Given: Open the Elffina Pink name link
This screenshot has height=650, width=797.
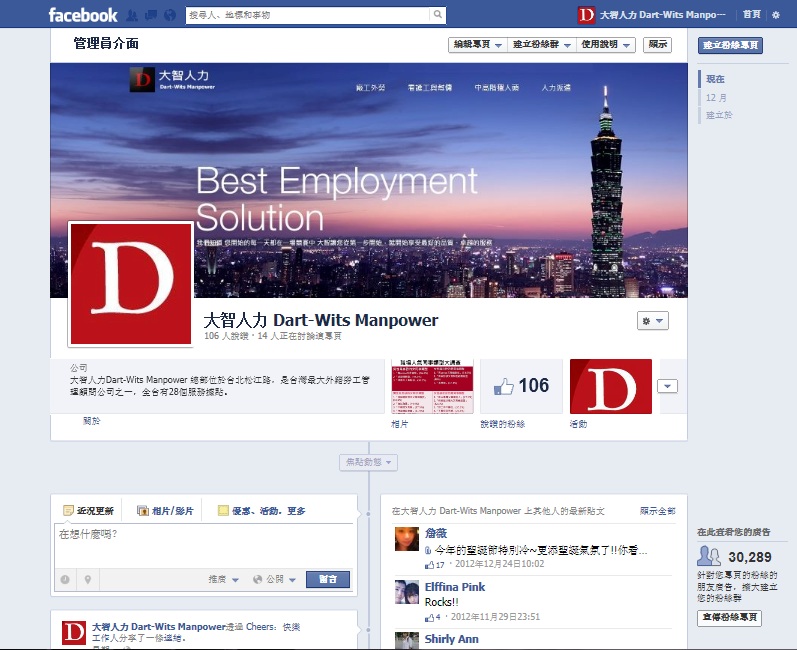Looking at the screenshot, I should [x=455, y=587].
